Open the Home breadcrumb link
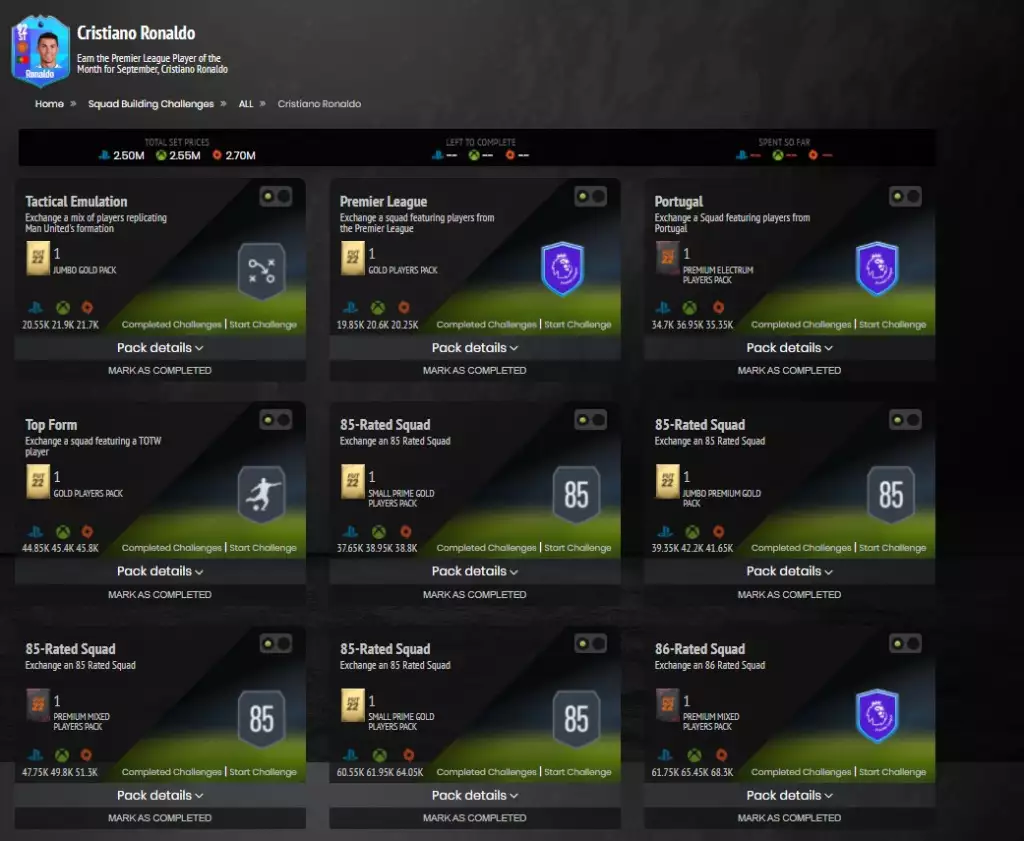 click(49, 104)
